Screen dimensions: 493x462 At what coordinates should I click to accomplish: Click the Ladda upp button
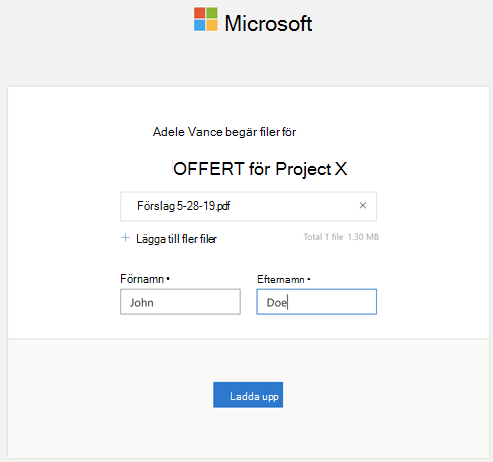[248, 395]
